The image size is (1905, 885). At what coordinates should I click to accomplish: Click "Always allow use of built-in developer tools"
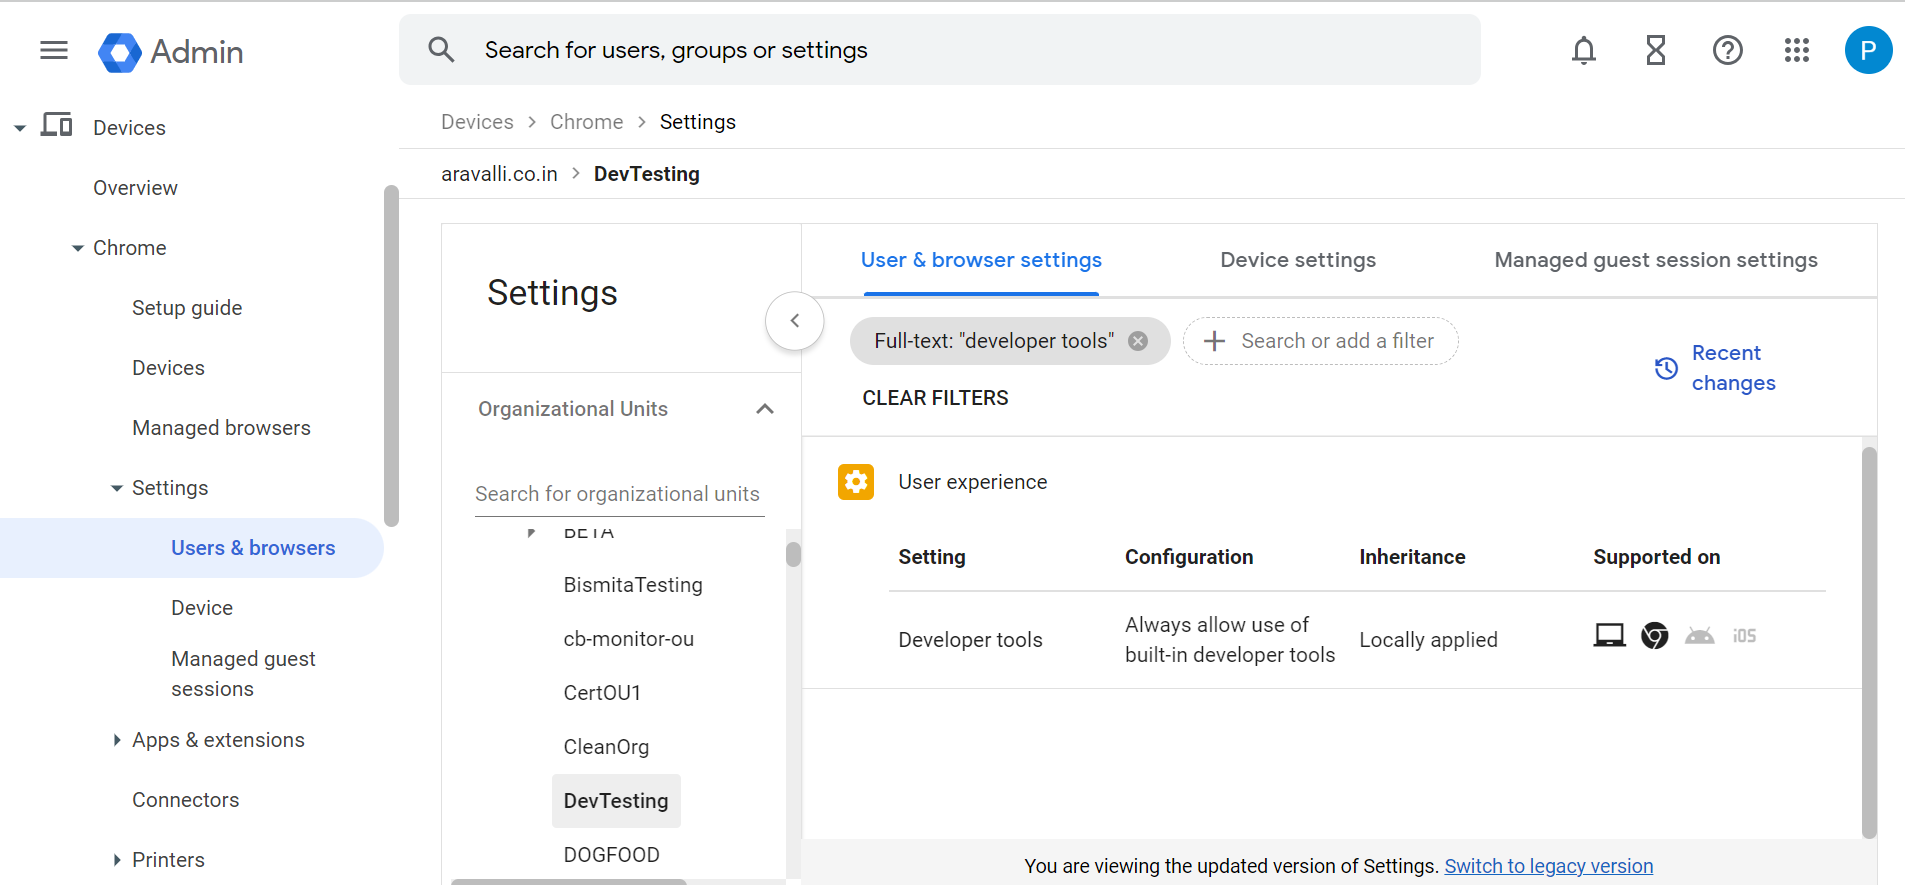coord(1230,640)
